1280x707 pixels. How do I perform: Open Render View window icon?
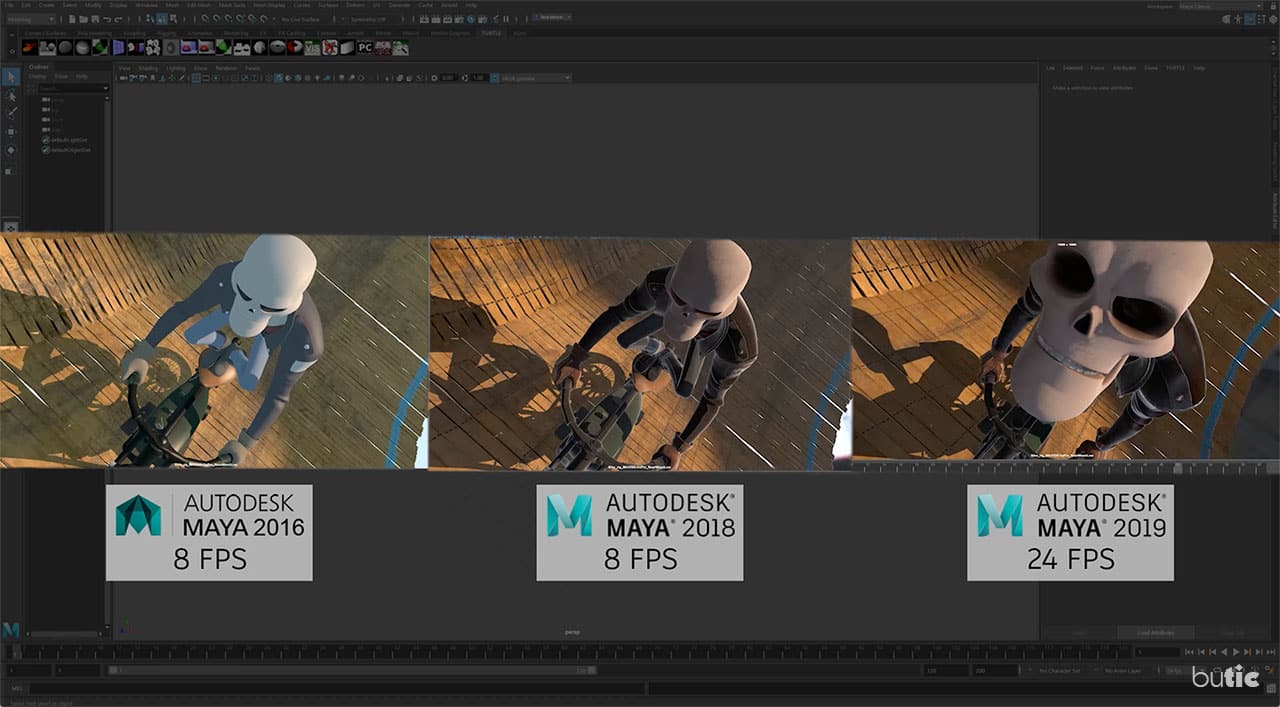click(x=424, y=19)
